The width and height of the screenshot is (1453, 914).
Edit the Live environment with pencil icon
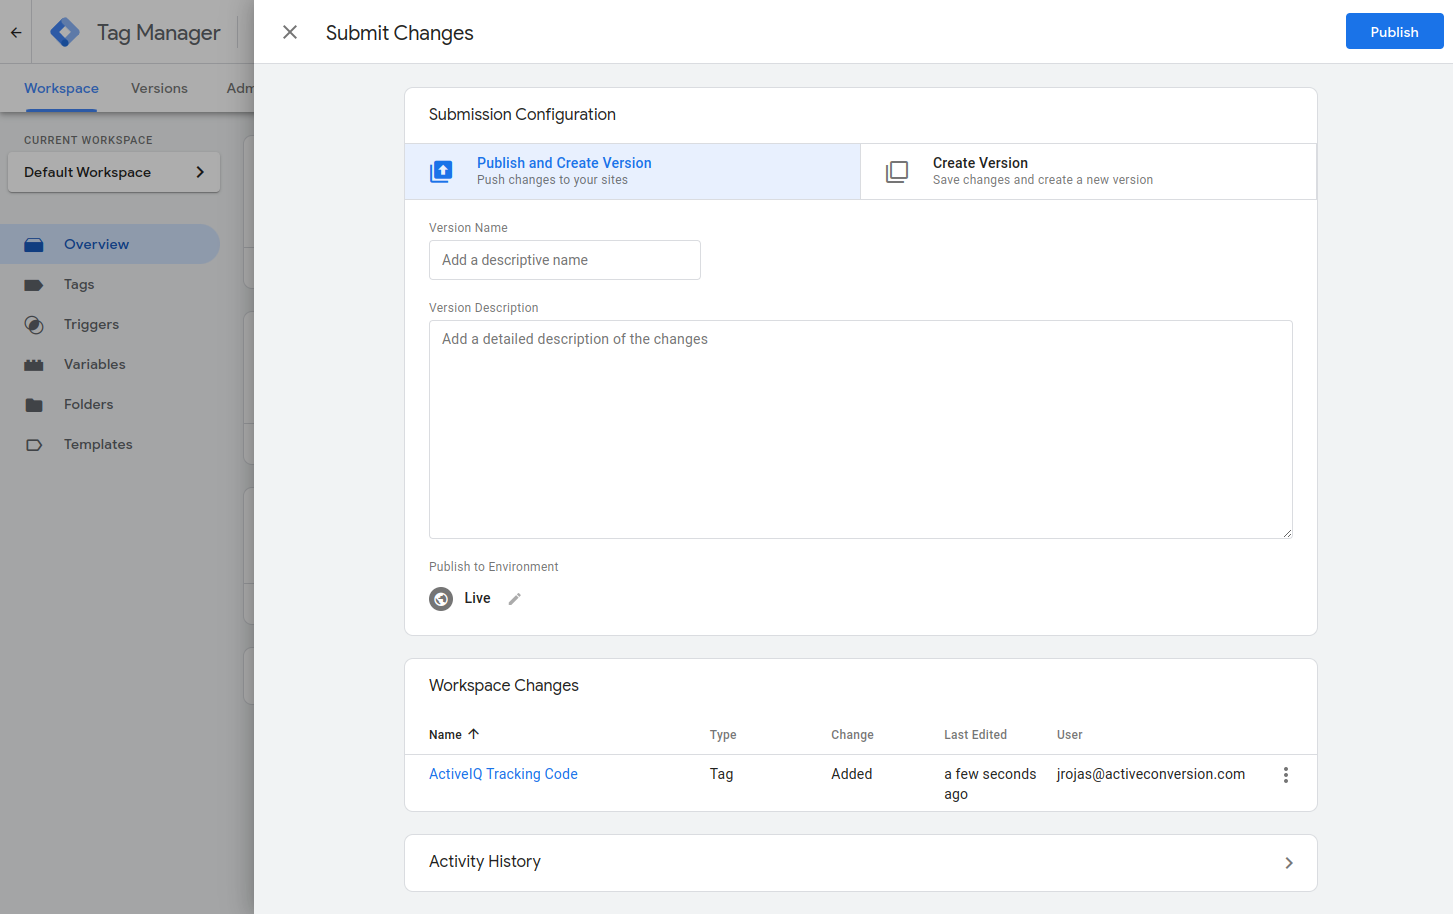point(515,599)
